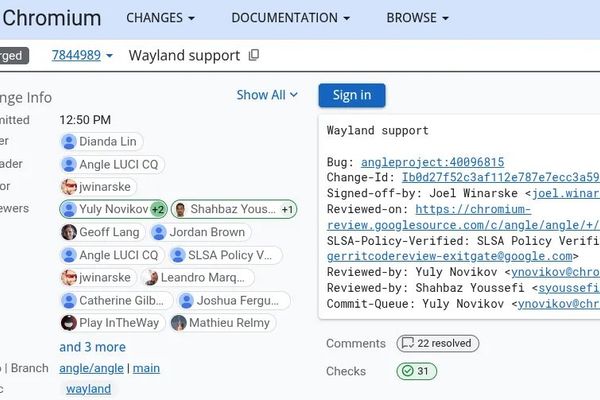Click Mathieu Relmy avatar photo

(x=179, y=323)
